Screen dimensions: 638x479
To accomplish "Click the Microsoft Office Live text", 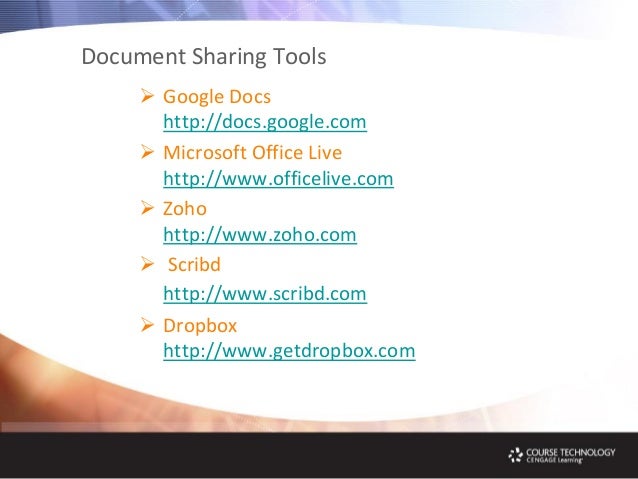I will [x=252, y=153].
